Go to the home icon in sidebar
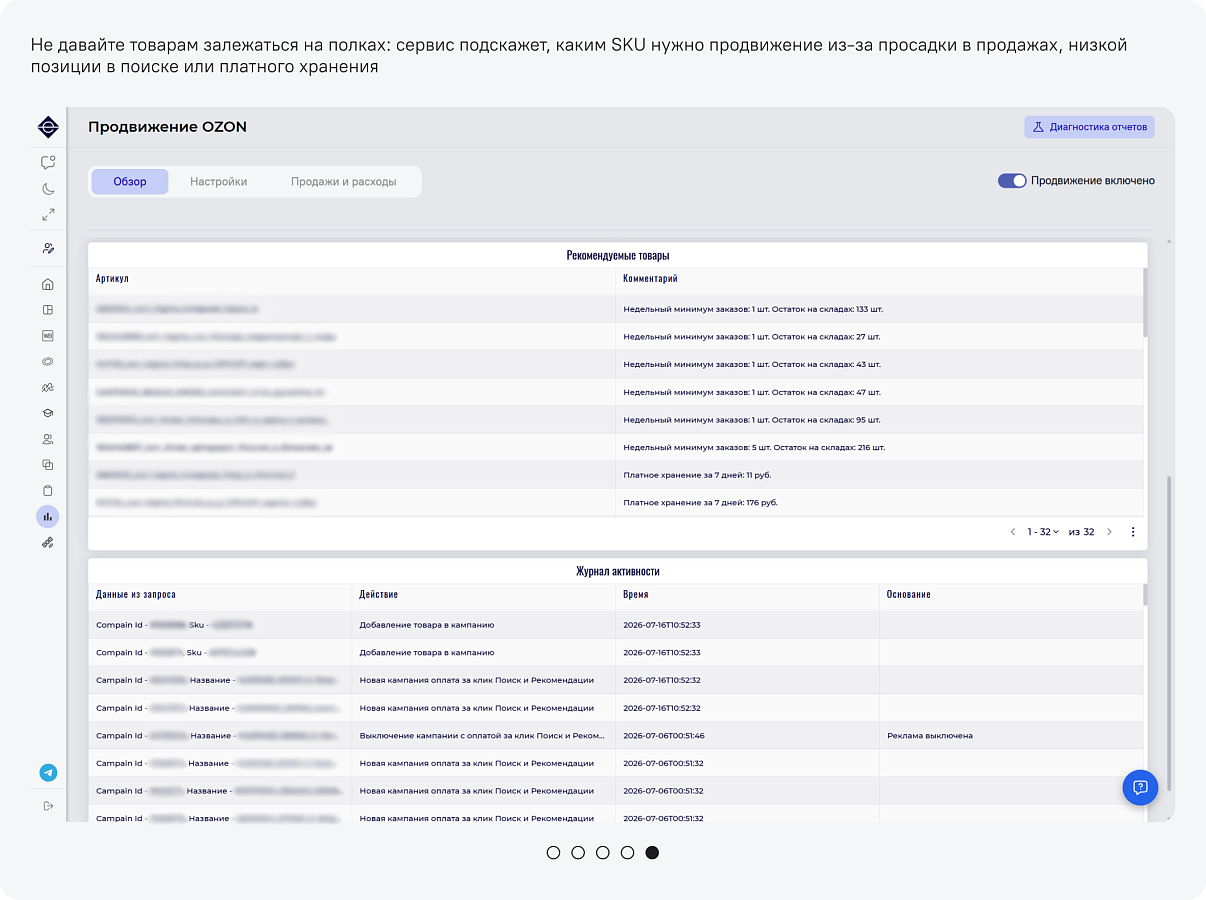 (48, 284)
